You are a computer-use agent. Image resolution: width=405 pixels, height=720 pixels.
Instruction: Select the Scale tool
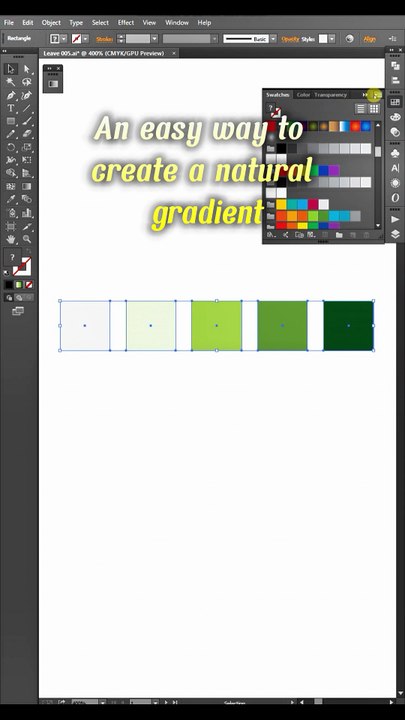27,147
